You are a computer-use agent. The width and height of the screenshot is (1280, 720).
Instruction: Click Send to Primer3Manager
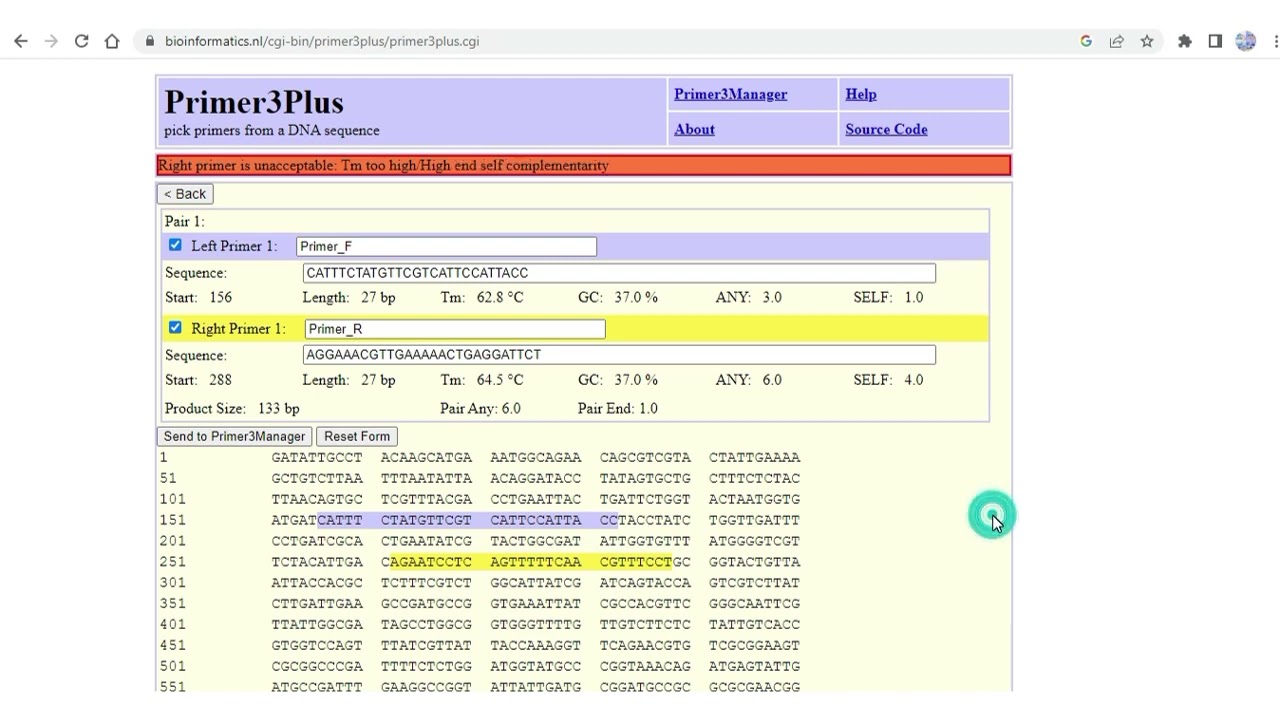pyautogui.click(x=234, y=436)
